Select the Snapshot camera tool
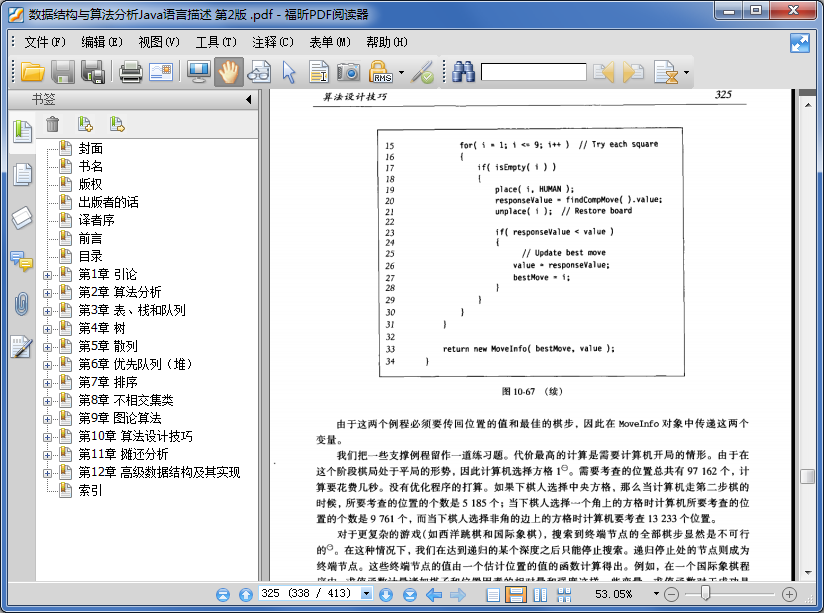 [348, 71]
